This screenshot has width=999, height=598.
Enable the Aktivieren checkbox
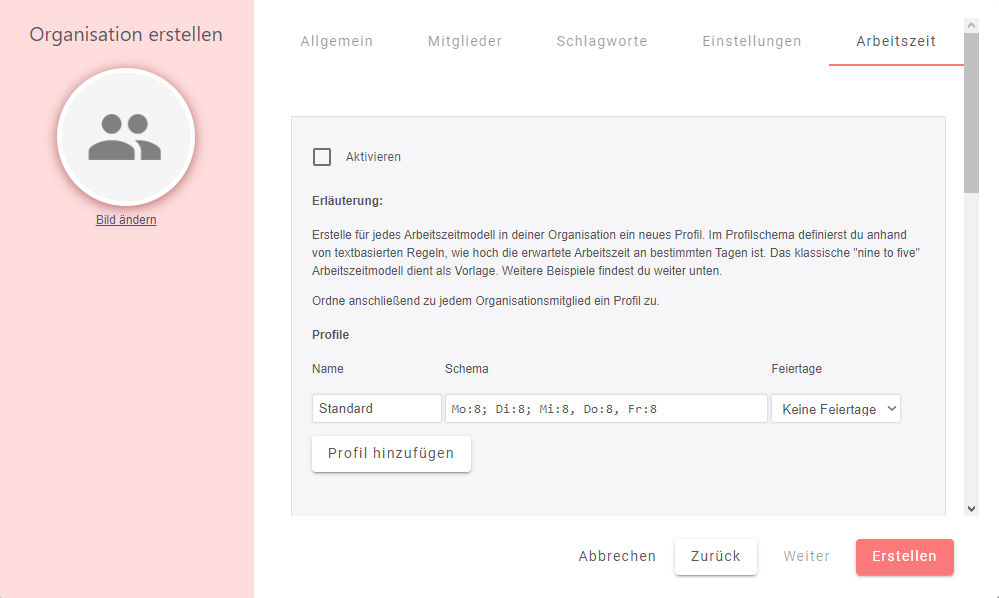tap(322, 157)
